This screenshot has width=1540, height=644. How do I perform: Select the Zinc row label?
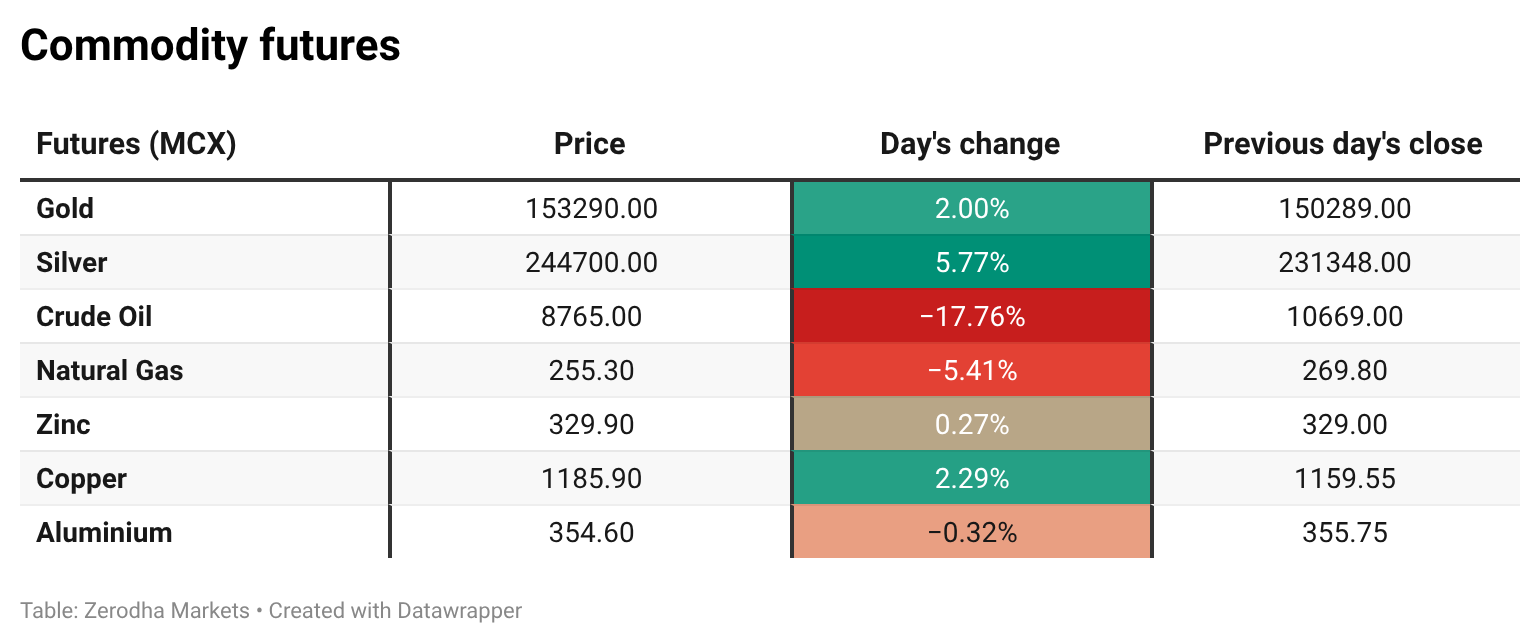coord(63,425)
